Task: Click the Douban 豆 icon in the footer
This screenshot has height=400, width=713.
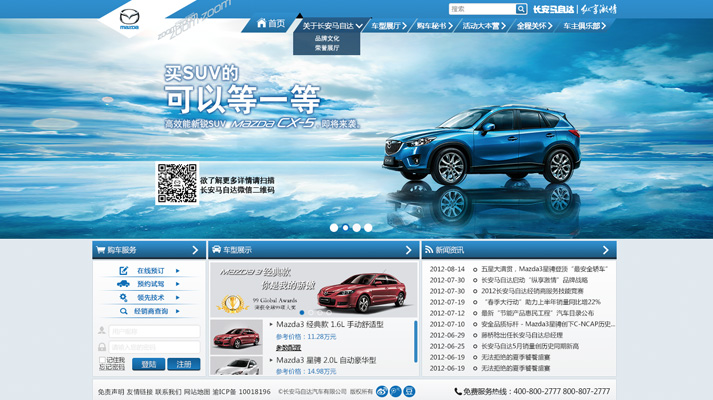Action: [x=409, y=391]
